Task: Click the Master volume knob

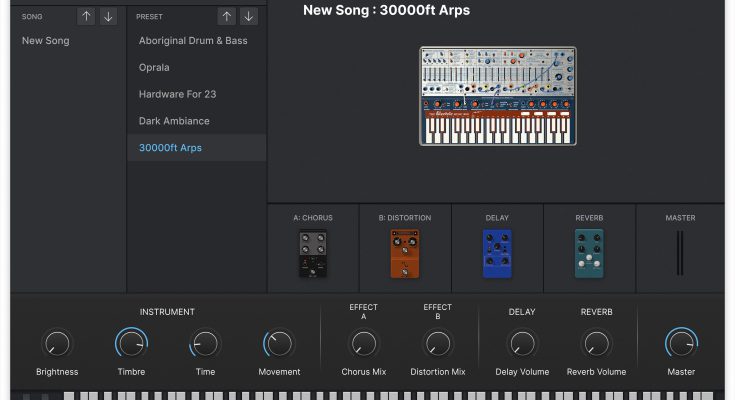Action: click(x=681, y=344)
